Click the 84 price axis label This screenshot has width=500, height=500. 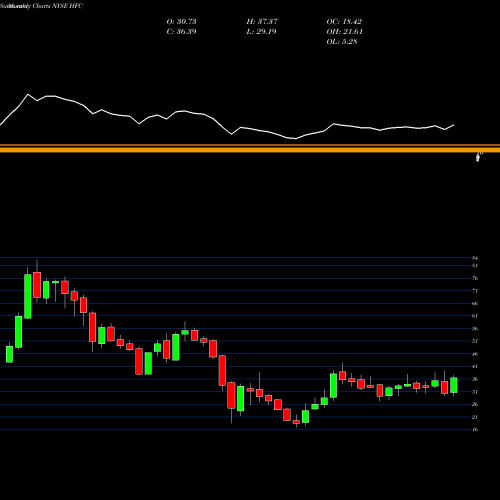475,258
